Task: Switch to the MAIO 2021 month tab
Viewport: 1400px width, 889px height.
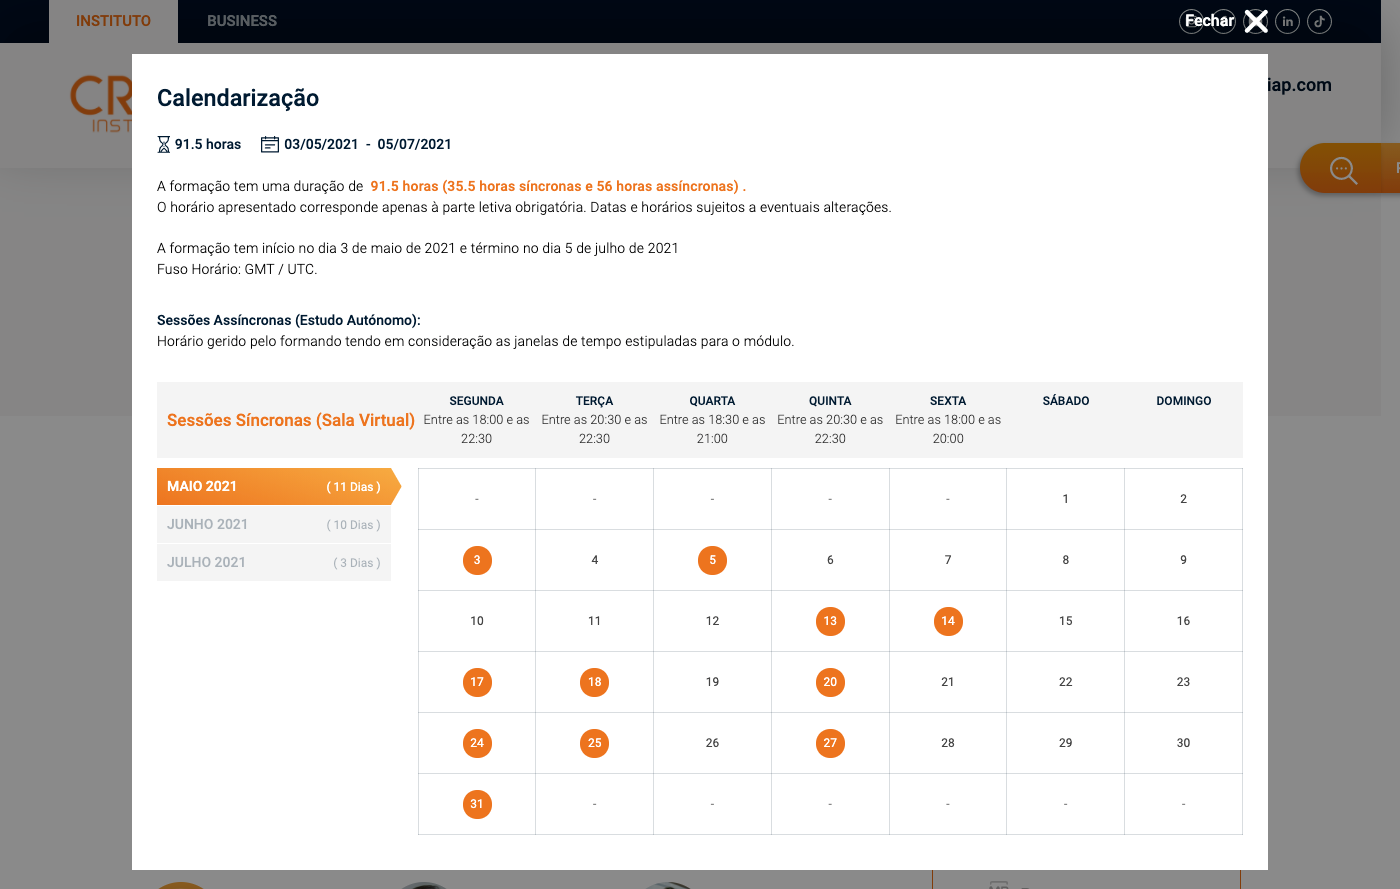Action: click(x=274, y=487)
